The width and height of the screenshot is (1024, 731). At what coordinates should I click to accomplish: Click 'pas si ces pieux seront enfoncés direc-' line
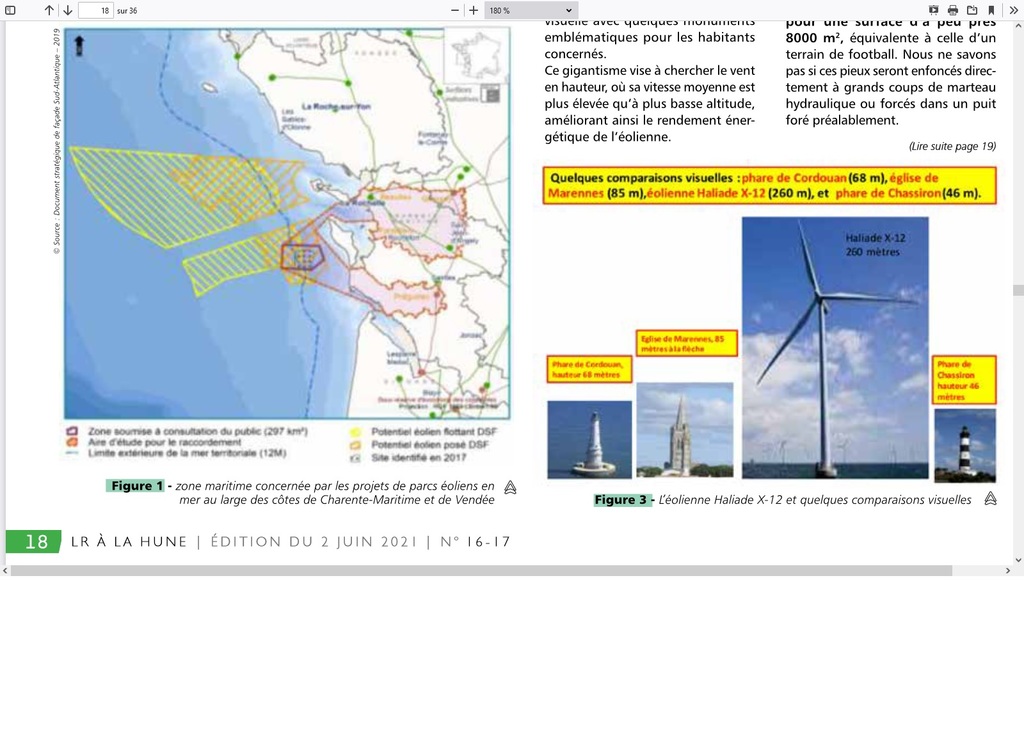[x=891, y=71]
